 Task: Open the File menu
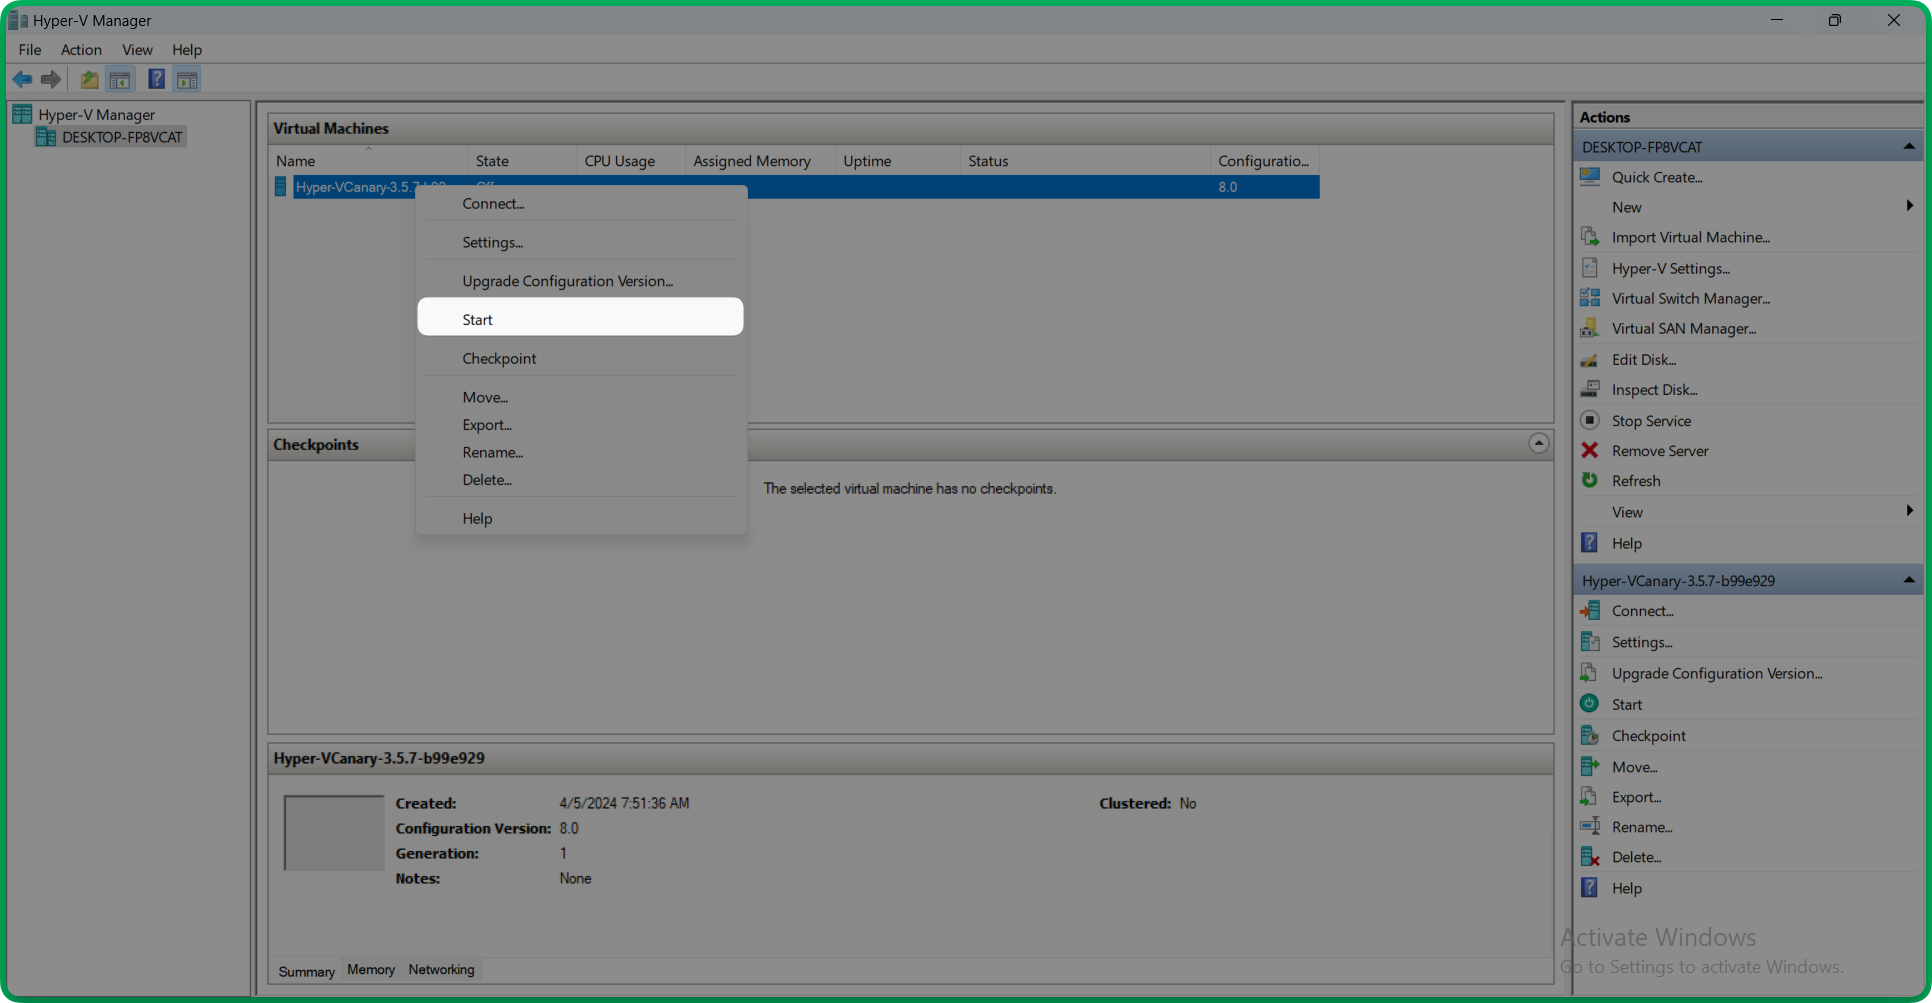(30, 49)
